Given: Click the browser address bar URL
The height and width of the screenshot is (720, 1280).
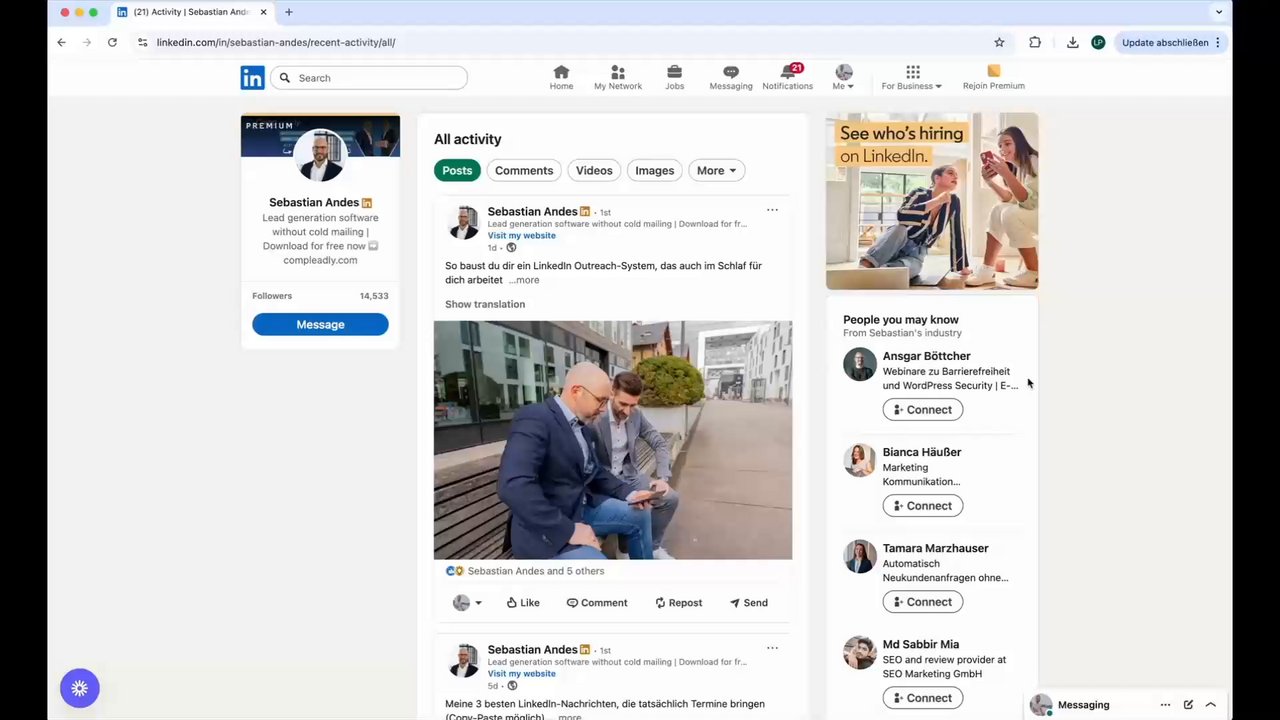Looking at the screenshot, I should (276, 42).
